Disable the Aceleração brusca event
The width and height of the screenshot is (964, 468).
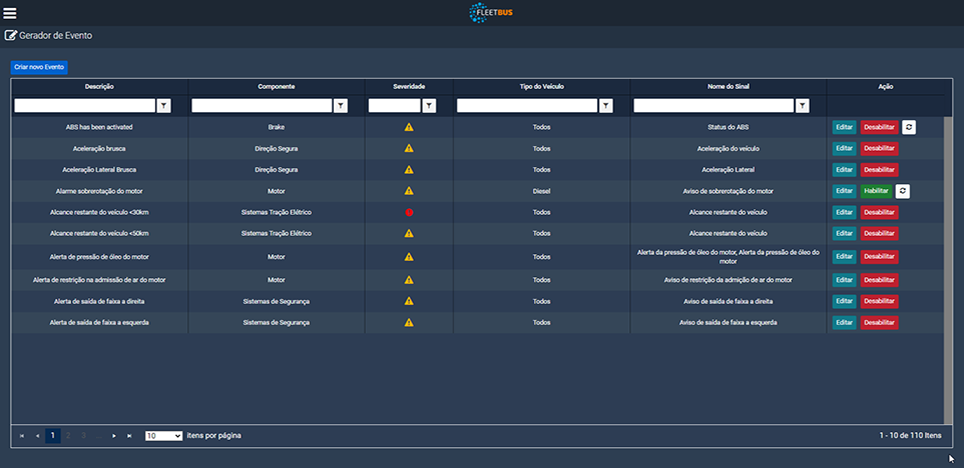[879, 148]
